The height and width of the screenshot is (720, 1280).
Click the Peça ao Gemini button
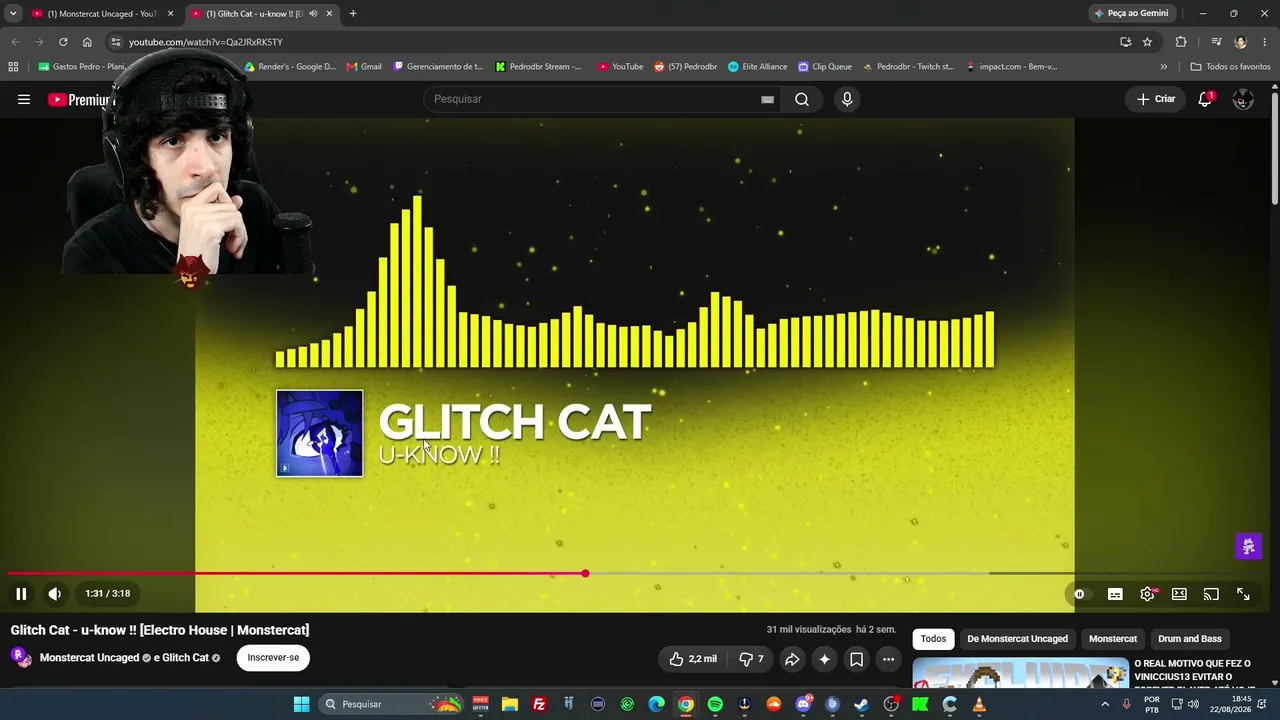click(1132, 14)
